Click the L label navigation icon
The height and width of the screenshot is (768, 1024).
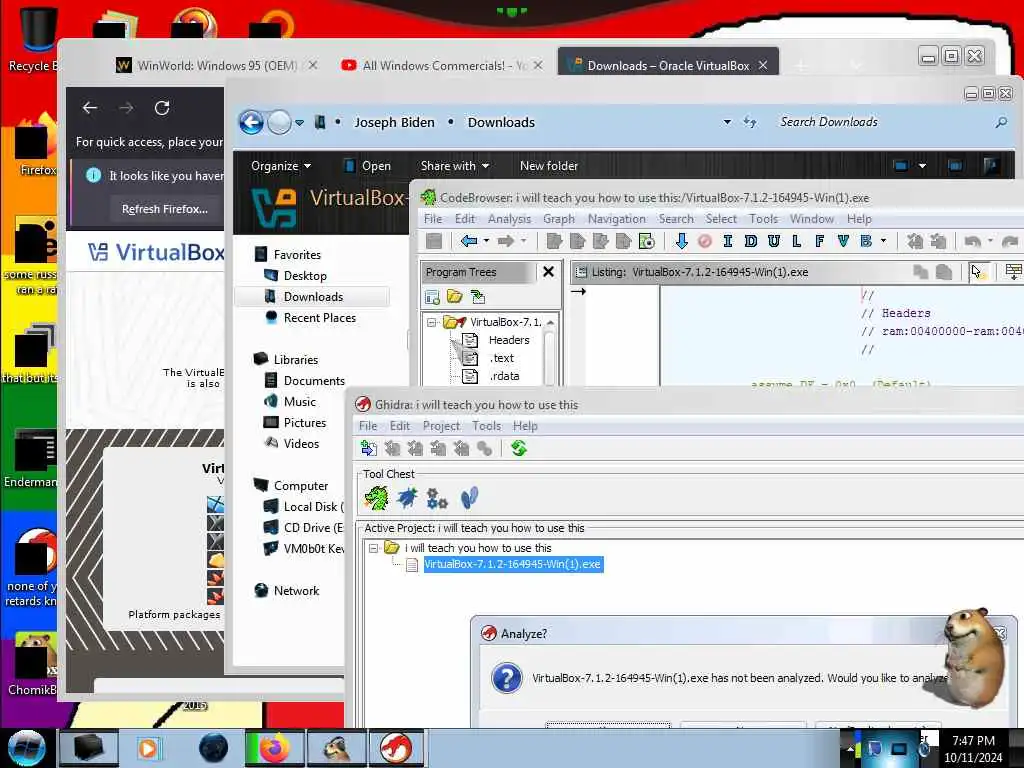(x=797, y=241)
